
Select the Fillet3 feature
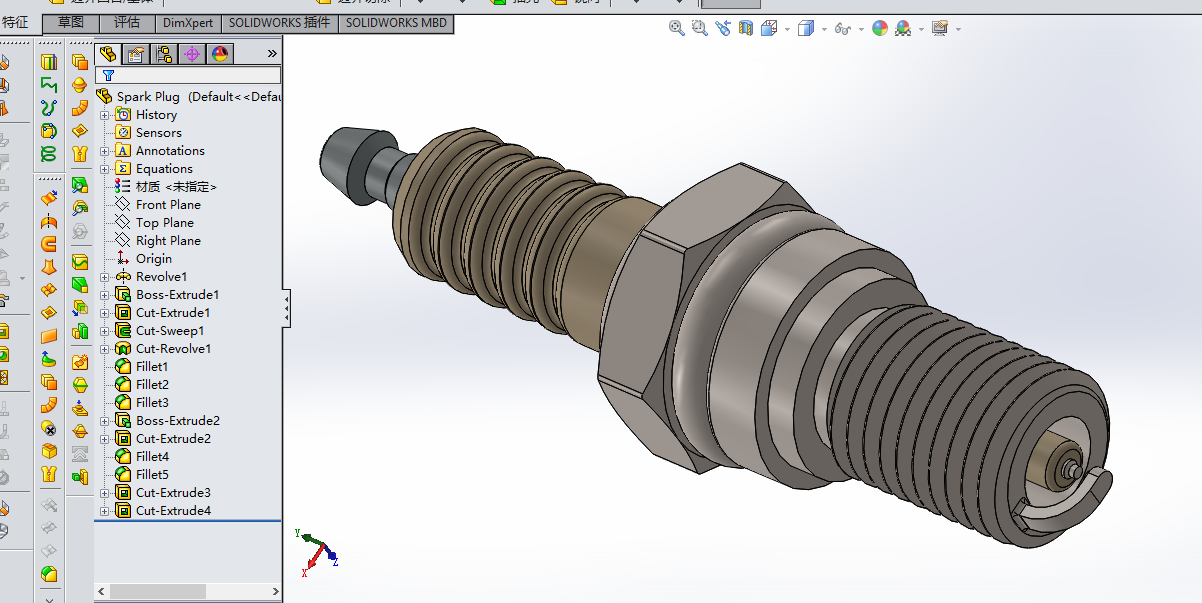click(x=152, y=403)
